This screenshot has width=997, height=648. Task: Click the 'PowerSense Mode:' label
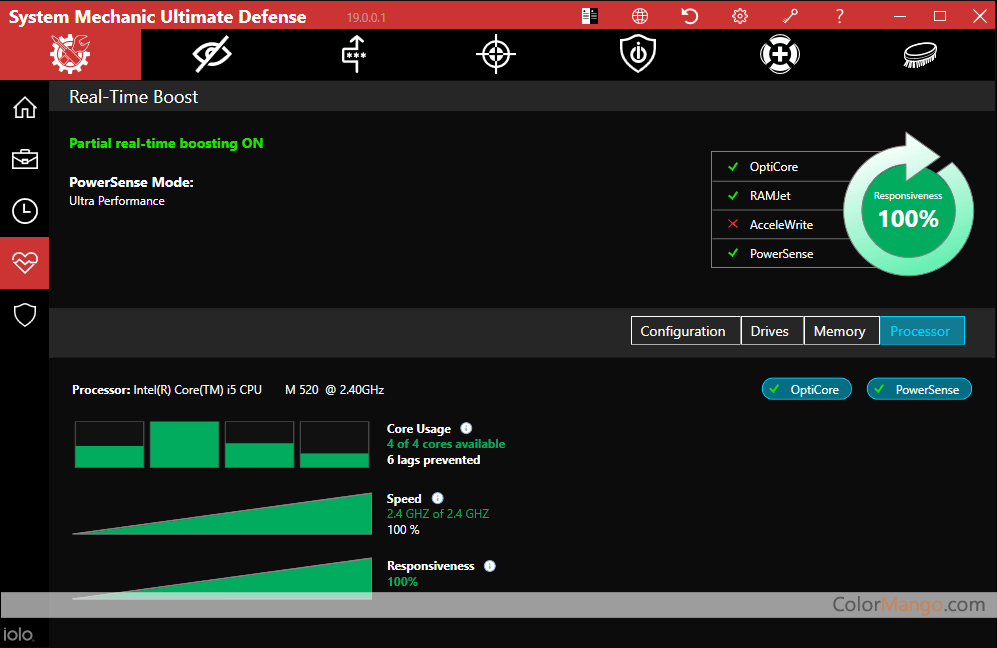pos(131,183)
